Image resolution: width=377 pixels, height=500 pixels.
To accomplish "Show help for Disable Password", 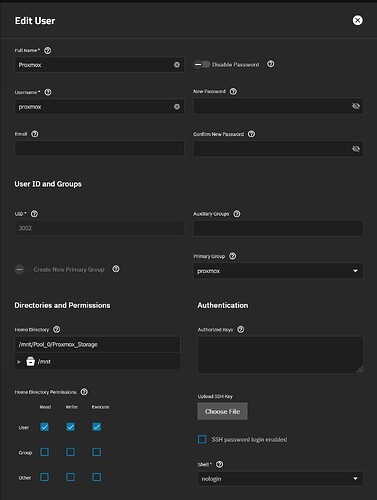I will point(271,64).
